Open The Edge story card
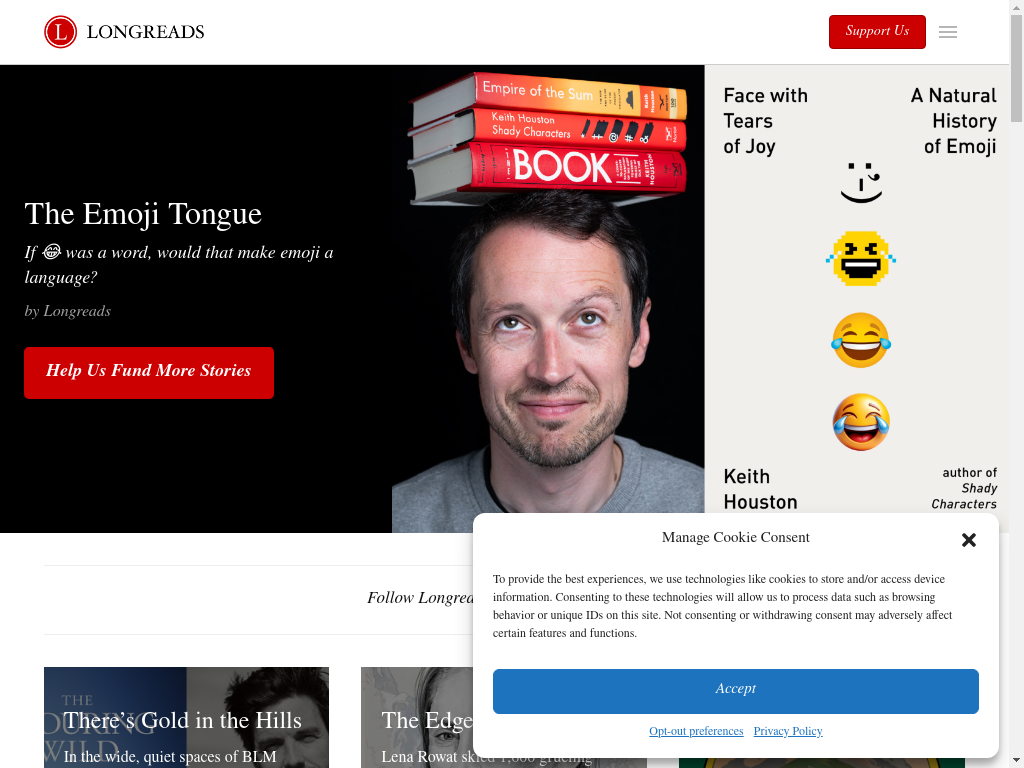 point(427,720)
